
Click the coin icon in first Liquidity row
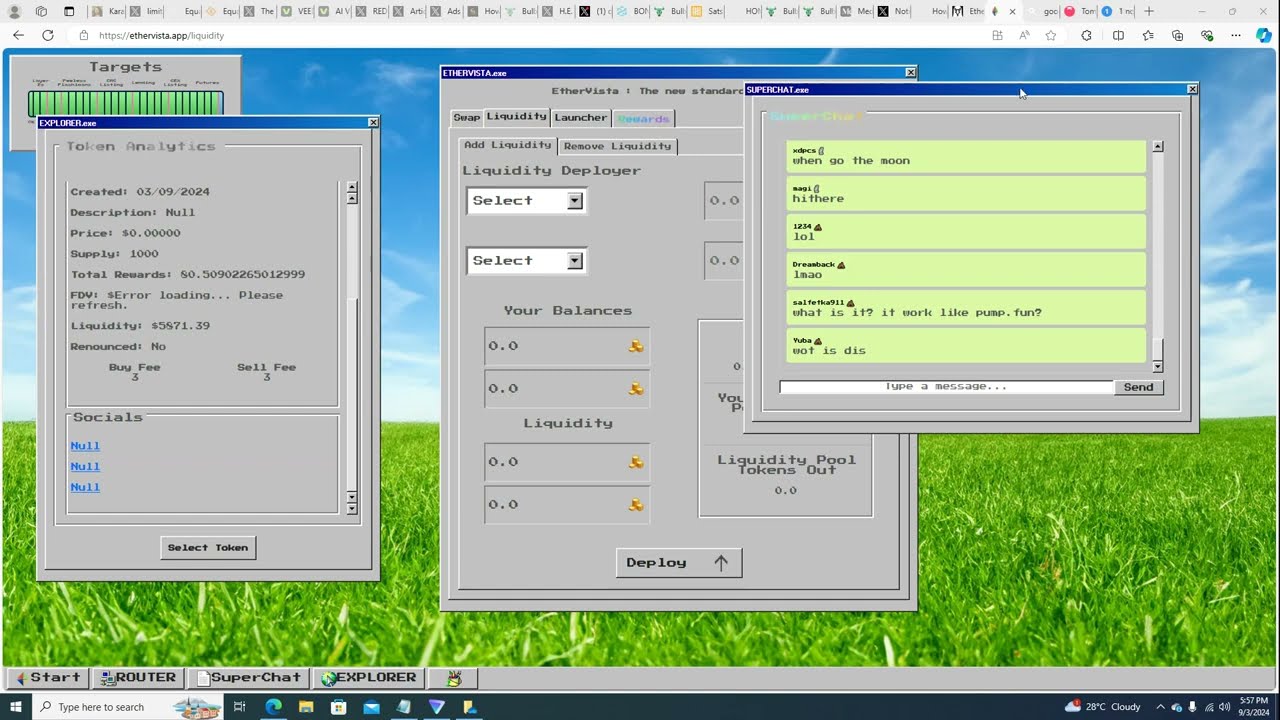635,462
